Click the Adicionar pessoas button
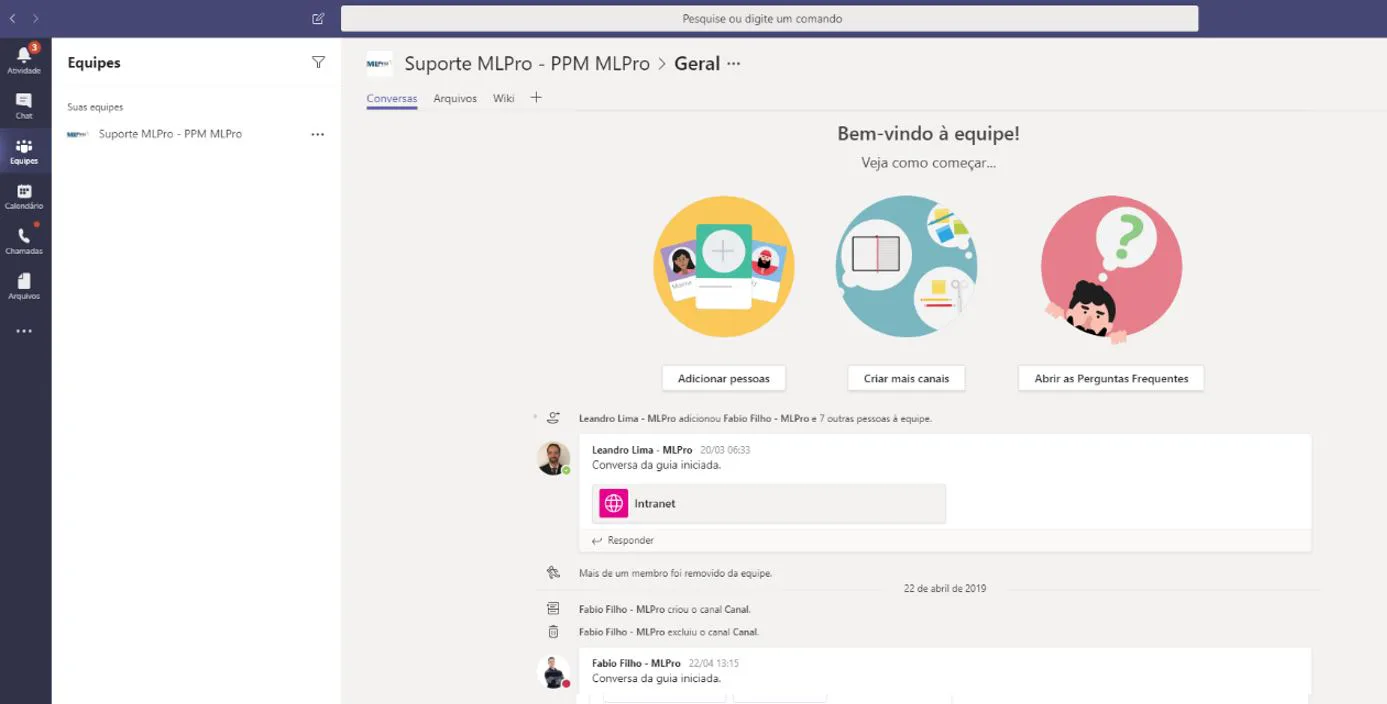 724,378
